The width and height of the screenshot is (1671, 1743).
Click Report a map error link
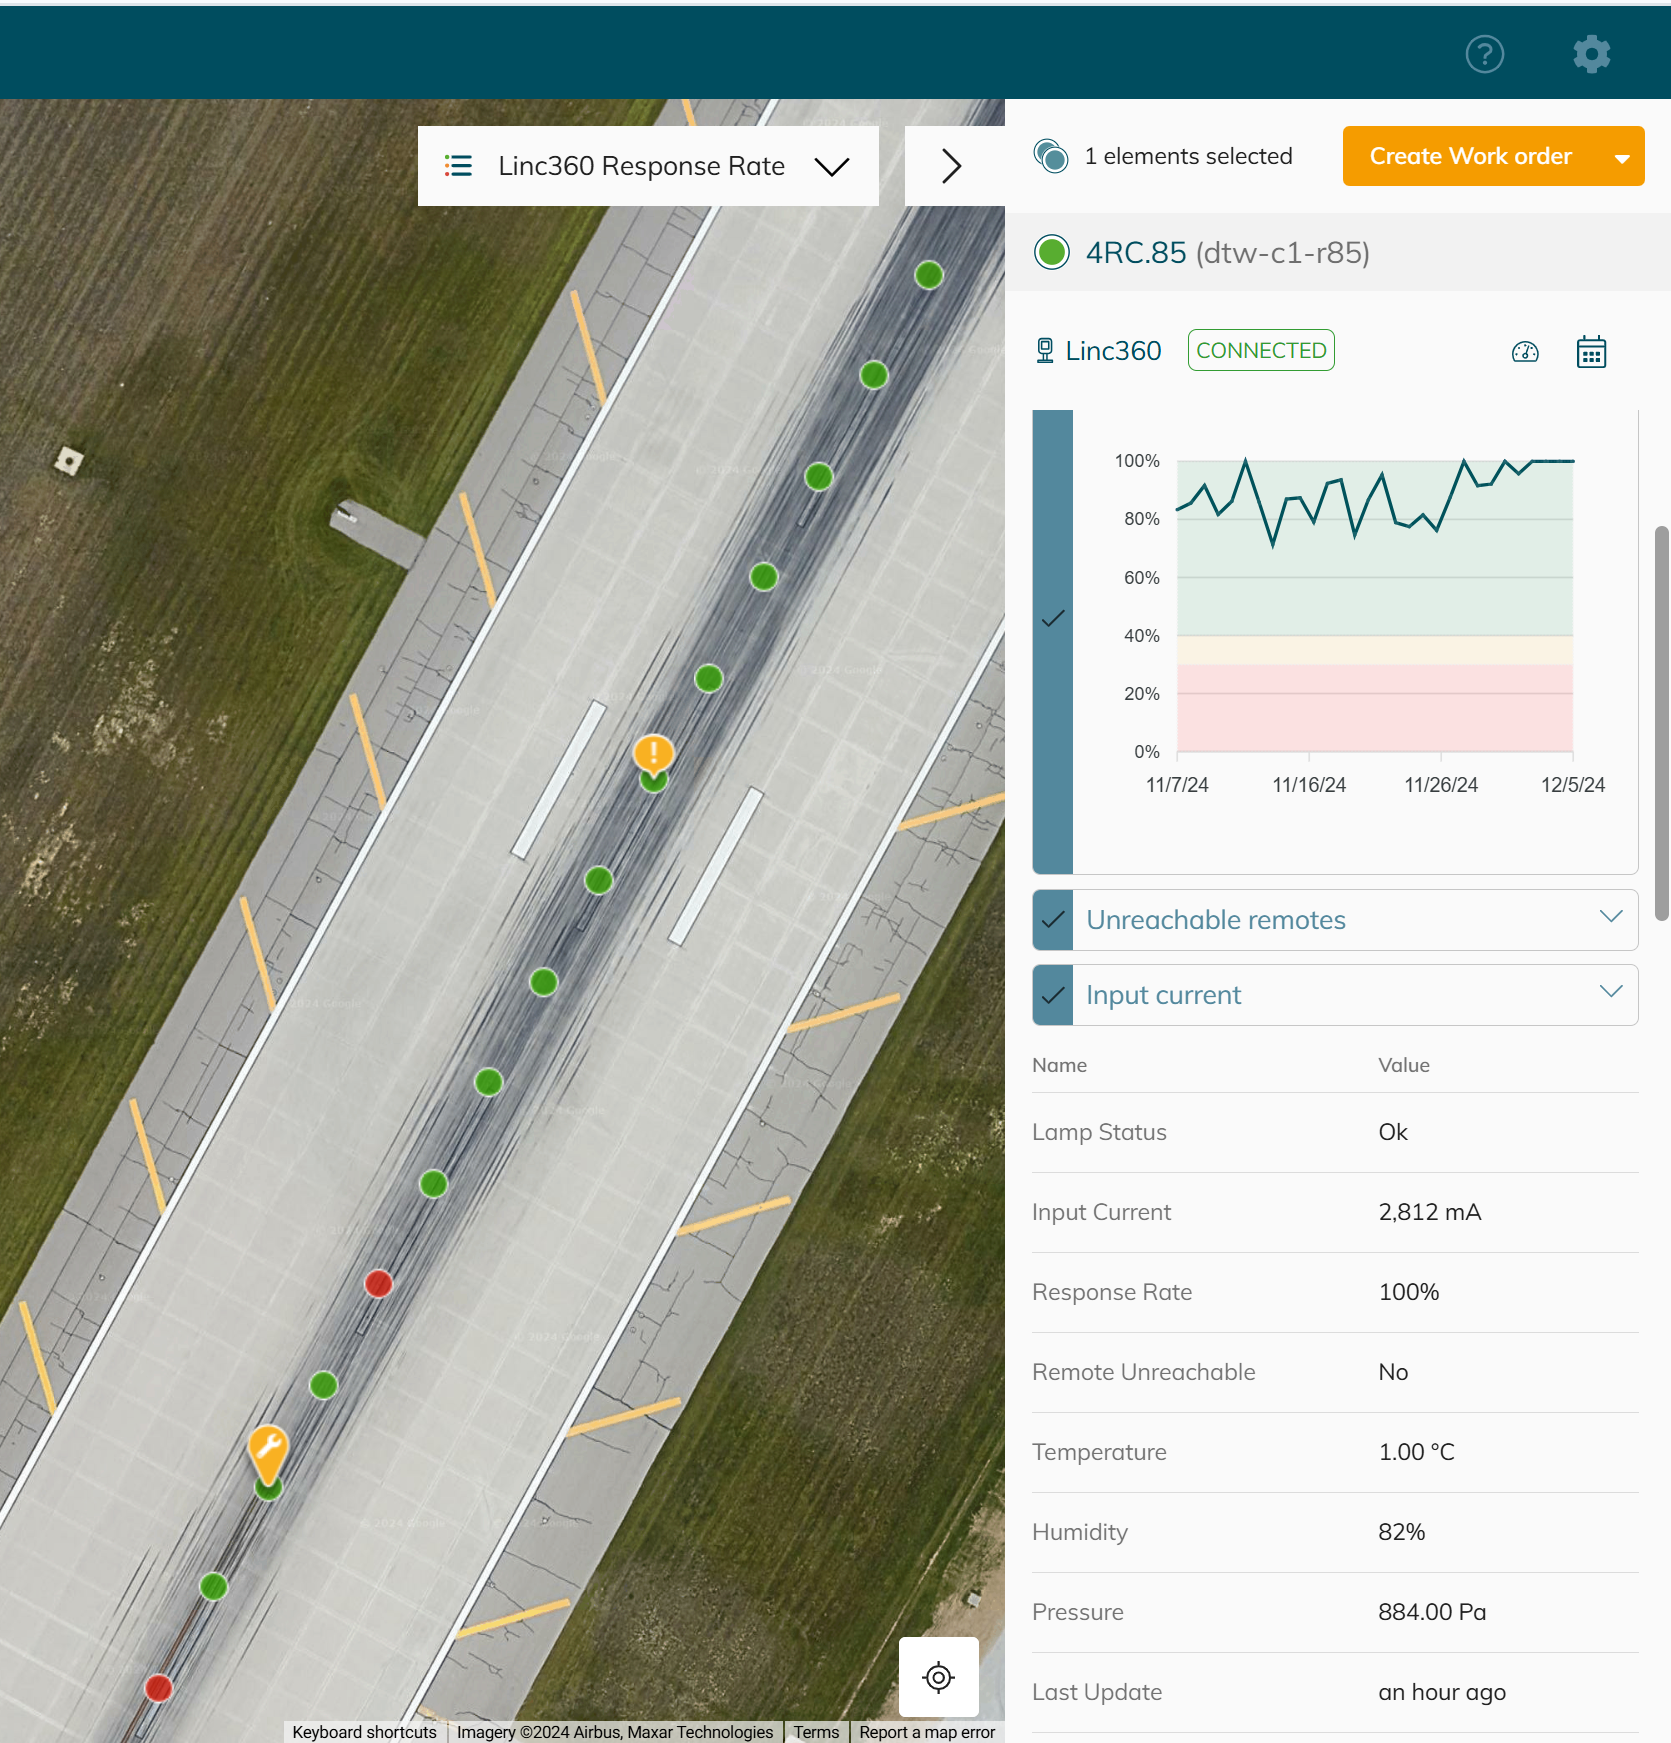[x=926, y=1732]
